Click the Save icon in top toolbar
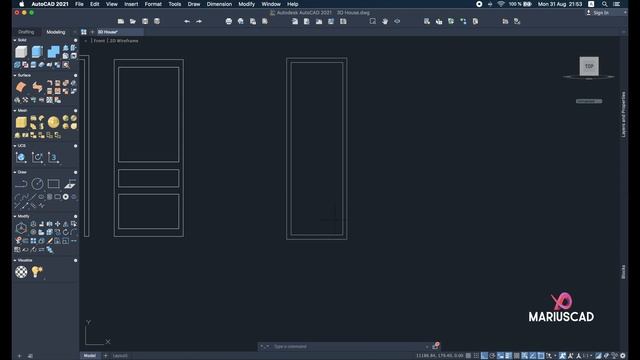Screen dimensions: 640x360 (x=145, y=21)
